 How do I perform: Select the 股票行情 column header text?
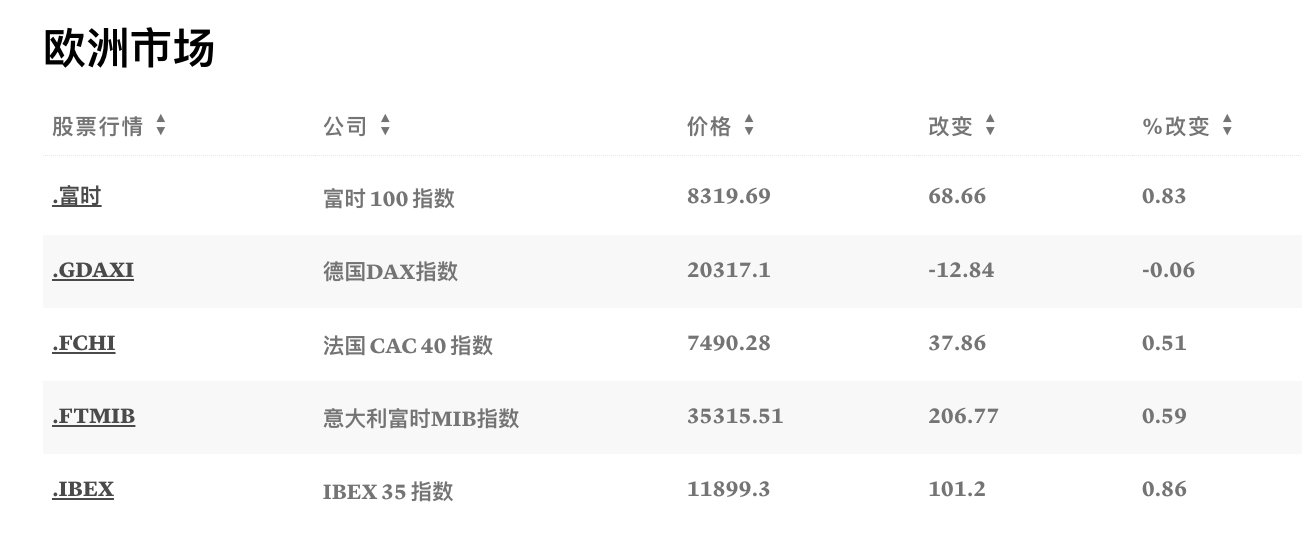(97, 126)
